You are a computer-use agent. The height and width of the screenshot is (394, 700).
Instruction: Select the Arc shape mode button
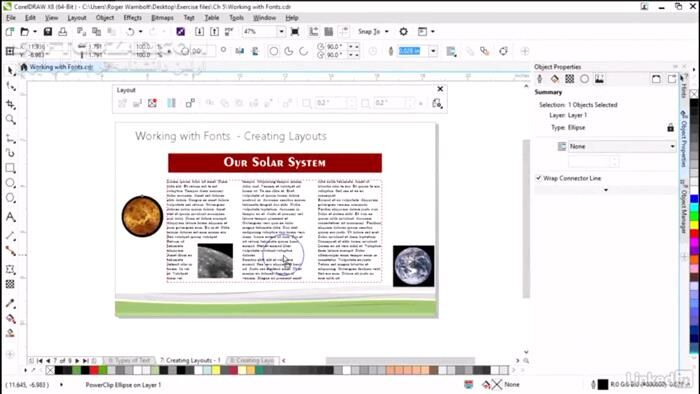(x=304, y=51)
